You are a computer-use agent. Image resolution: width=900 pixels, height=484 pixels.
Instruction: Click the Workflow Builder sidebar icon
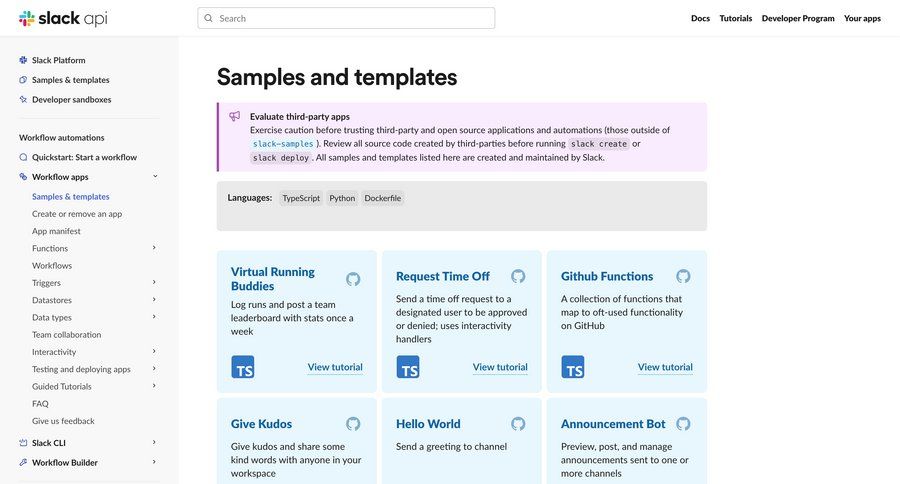(x=23, y=462)
